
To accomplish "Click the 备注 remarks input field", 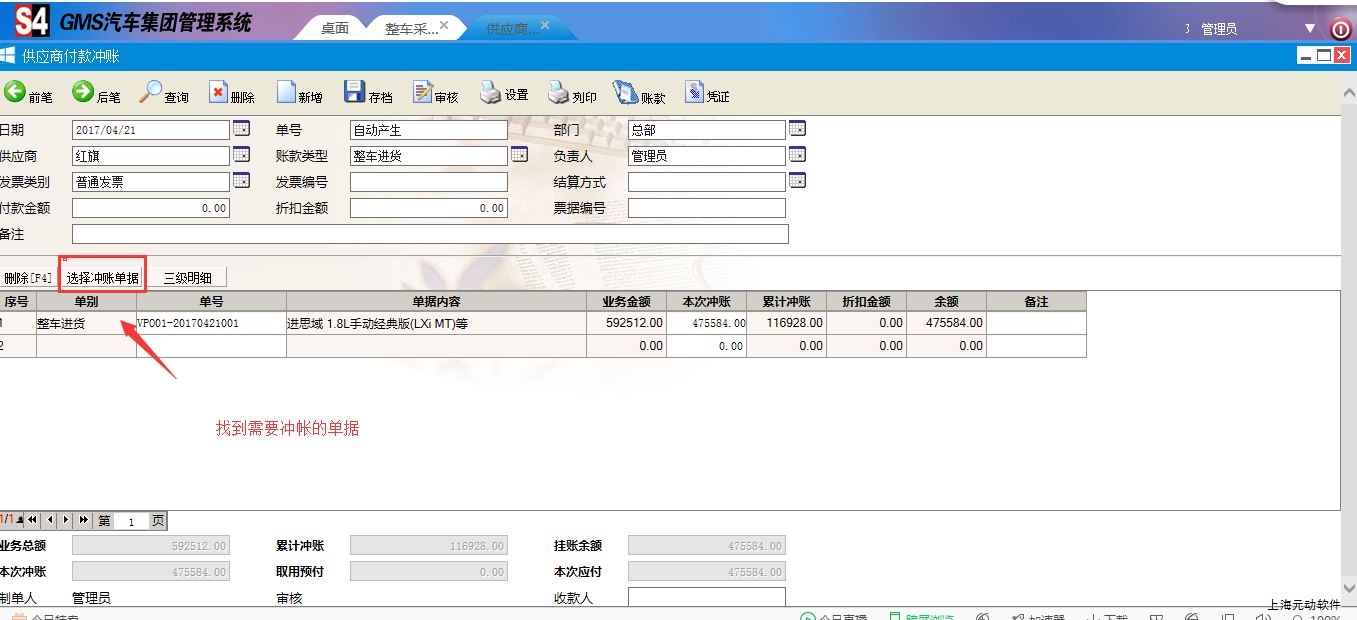I will tap(430, 234).
